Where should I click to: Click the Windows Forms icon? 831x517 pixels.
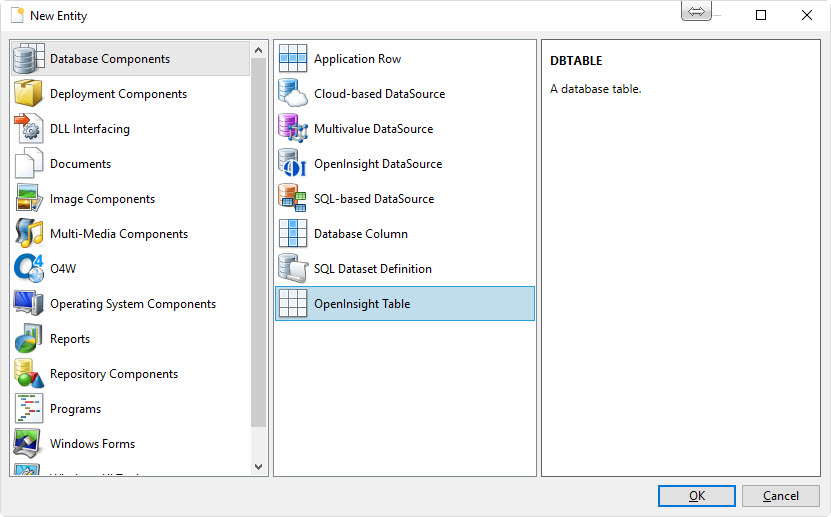click(29, 443)
